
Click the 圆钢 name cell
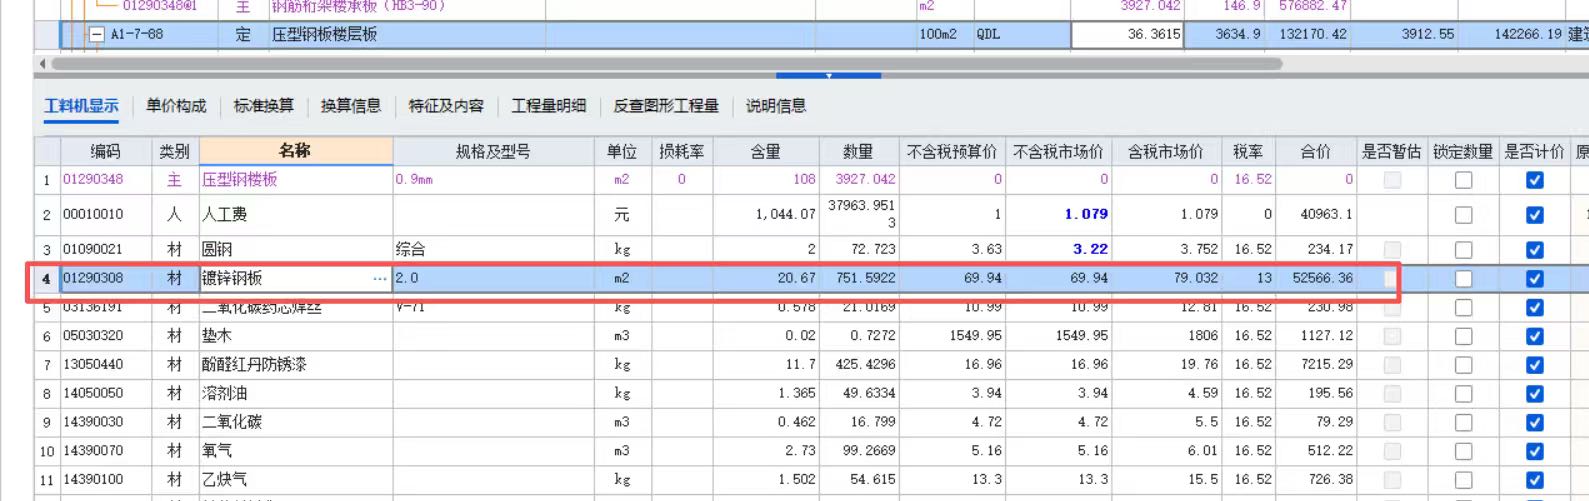coord(295,249)
